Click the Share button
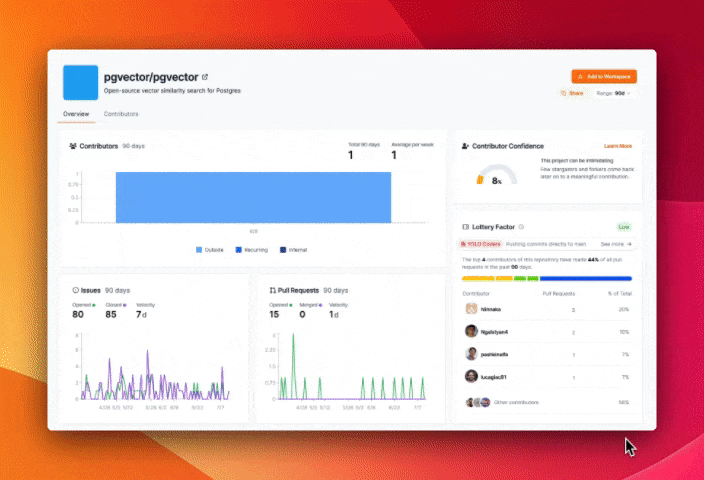The width and height of the screenshot is (704, 480). point(572,93)
